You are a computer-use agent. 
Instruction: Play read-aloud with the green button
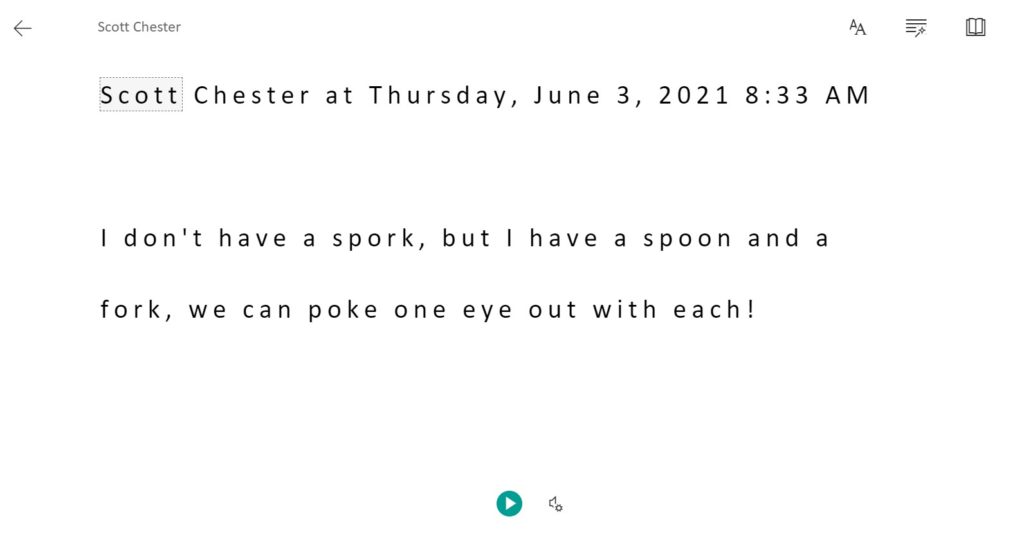tap(509, 504)
